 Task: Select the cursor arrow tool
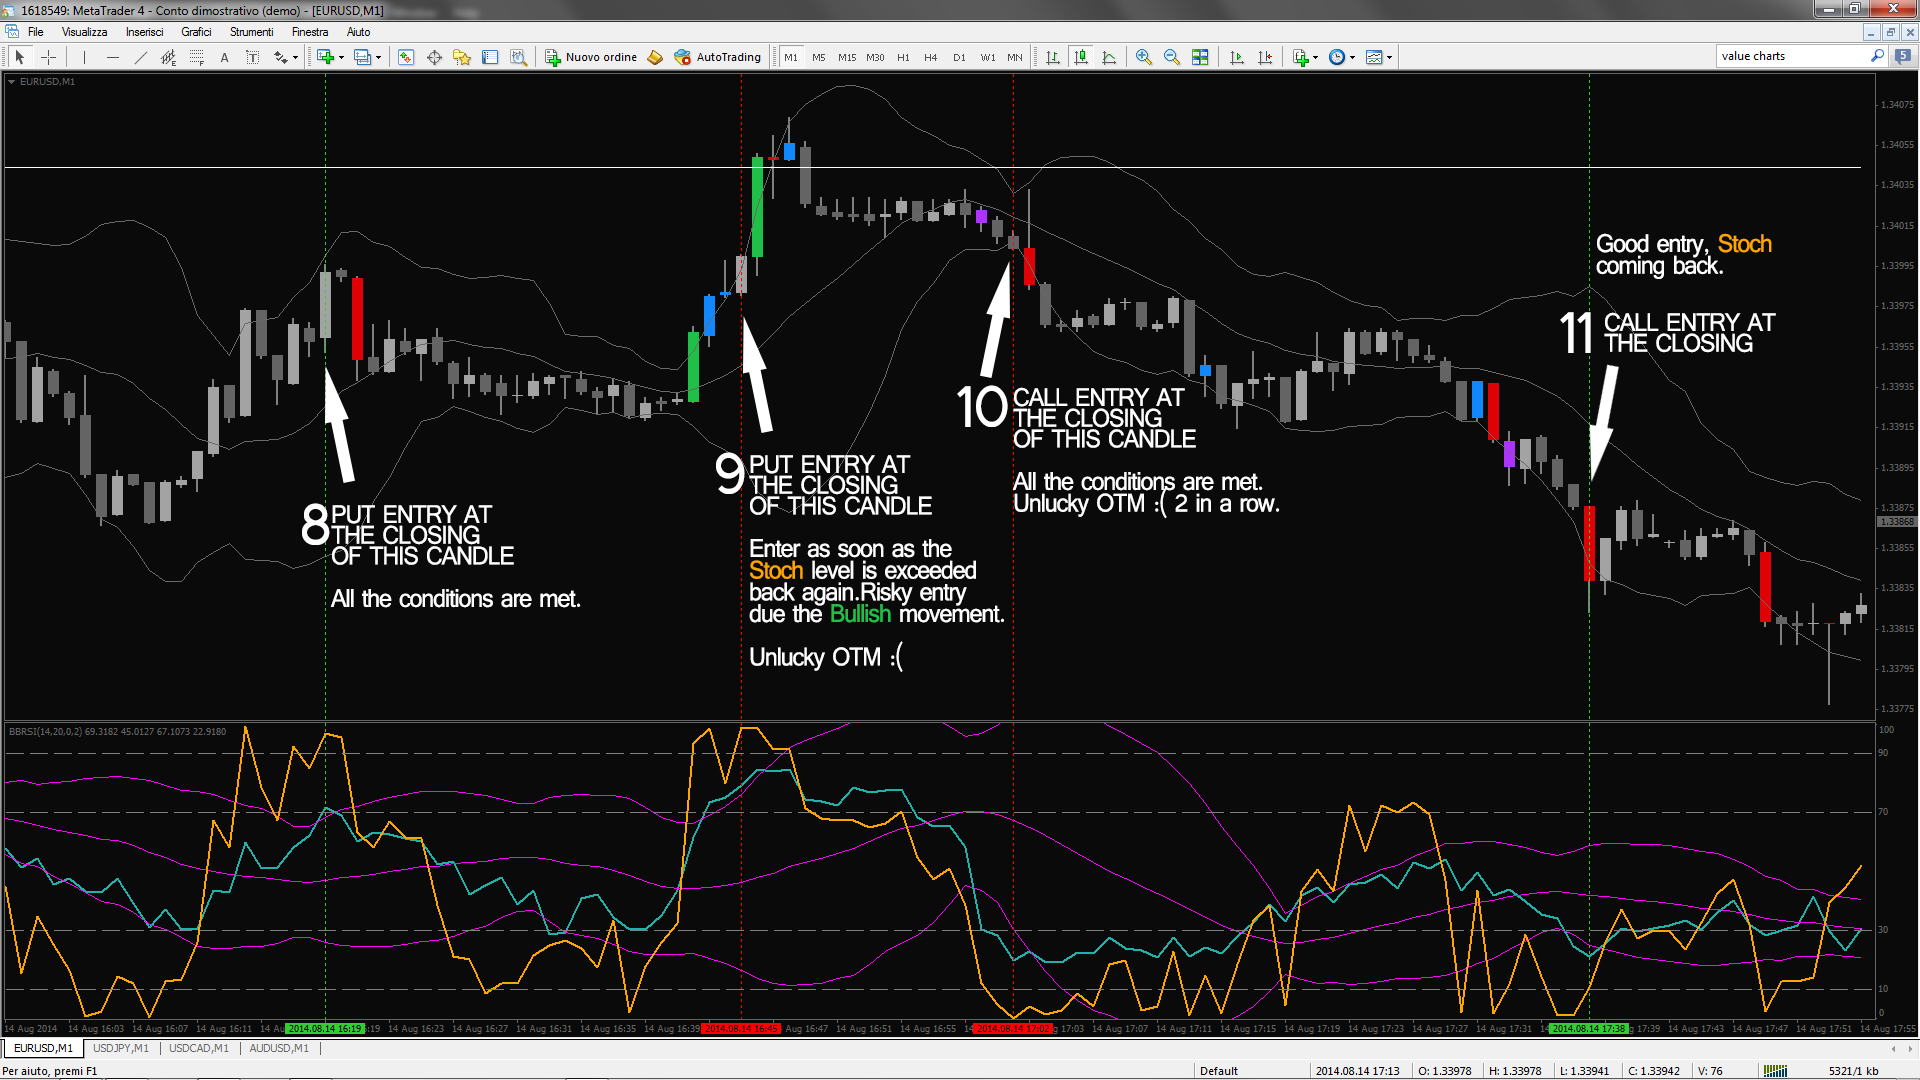[19, 57]
